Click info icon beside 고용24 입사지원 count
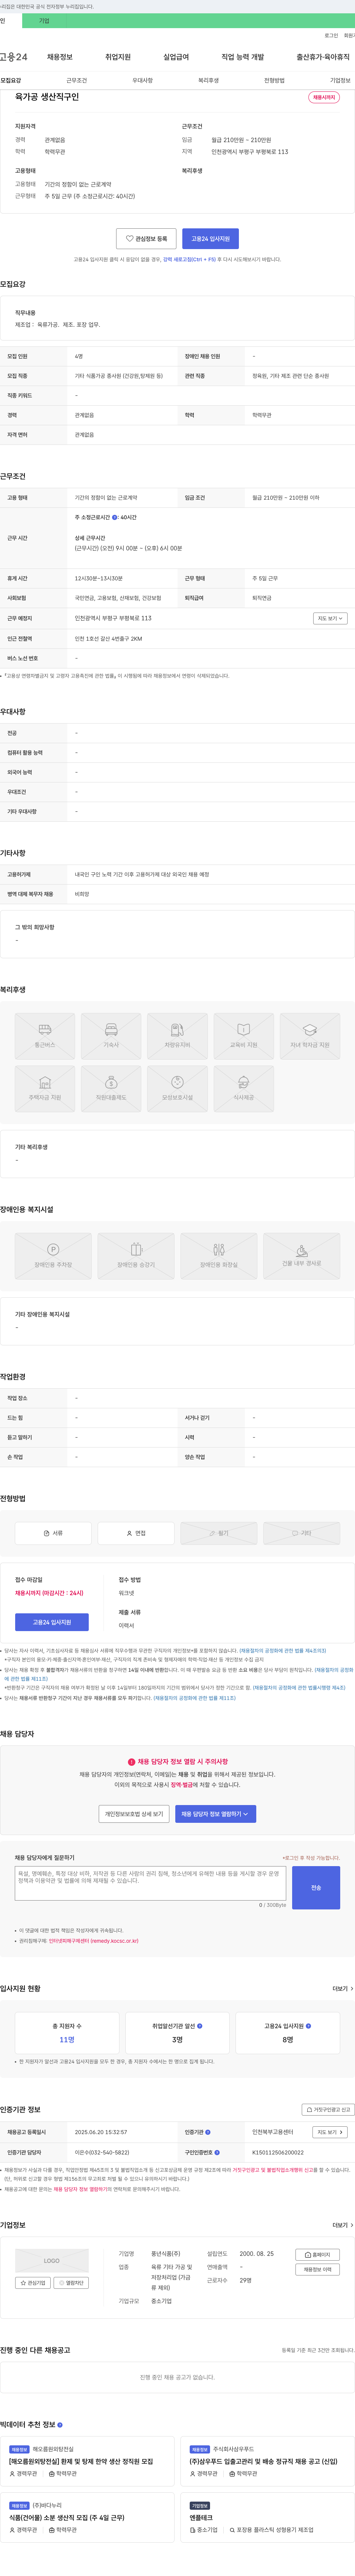 click(x=308, y=2026)
